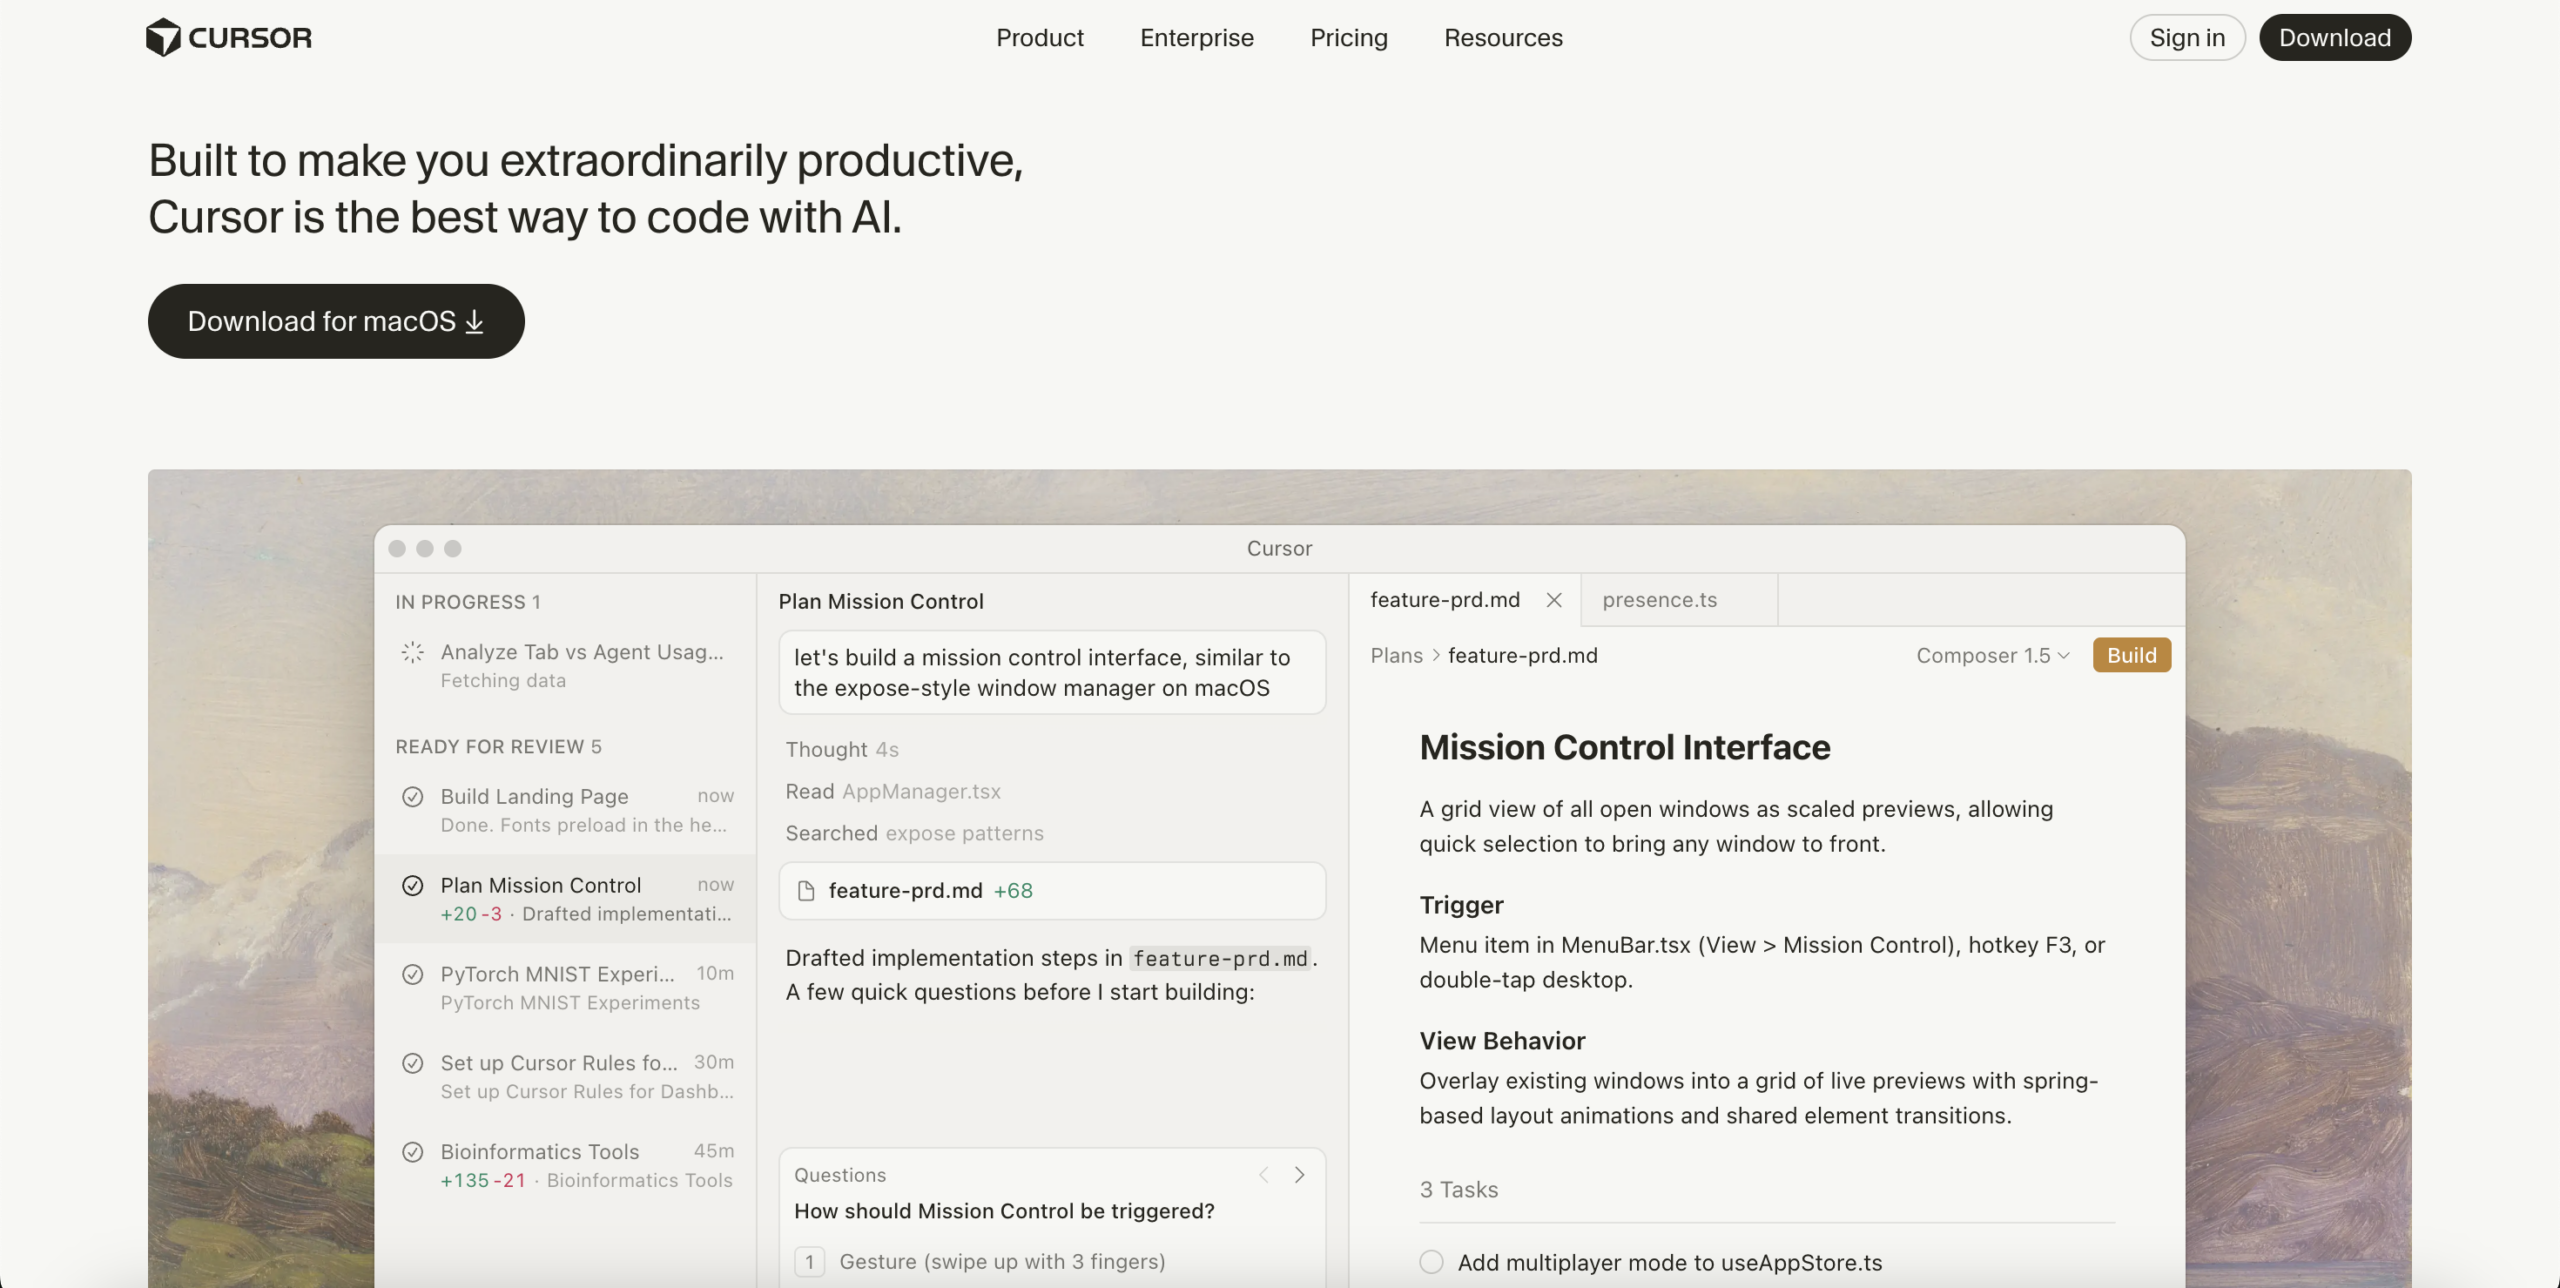2560x1288 pixels.
Task: Go to the next question arrow
Action: (1299, 1175)
